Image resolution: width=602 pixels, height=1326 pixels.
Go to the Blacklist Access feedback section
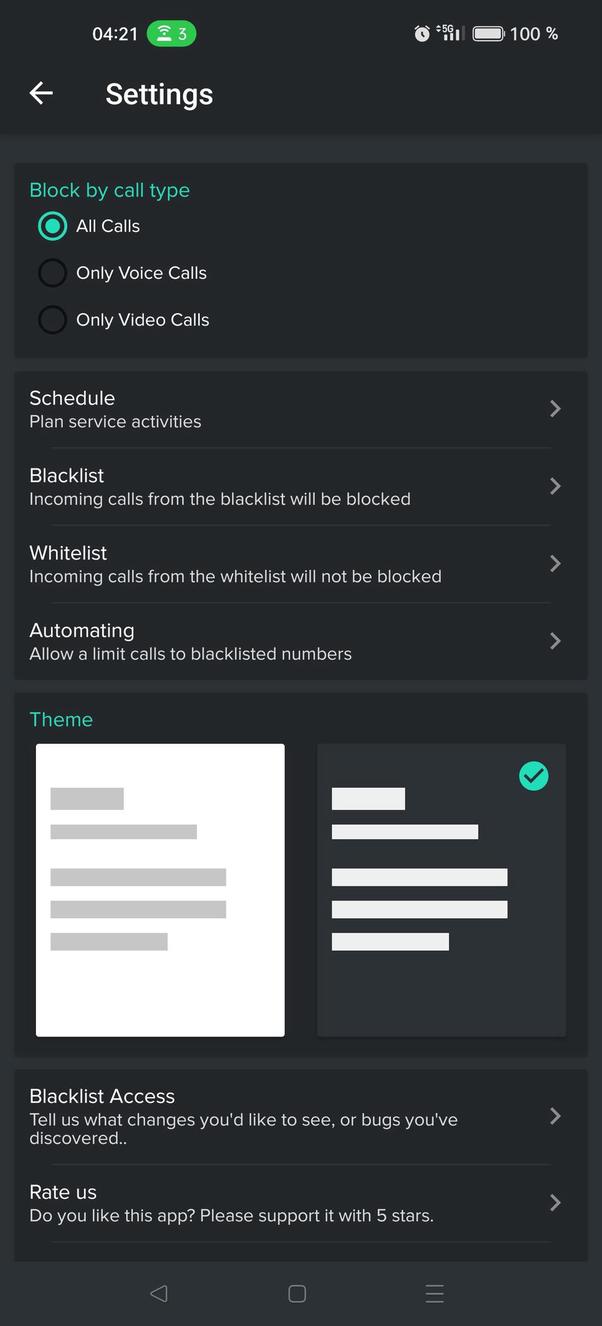555,1116
